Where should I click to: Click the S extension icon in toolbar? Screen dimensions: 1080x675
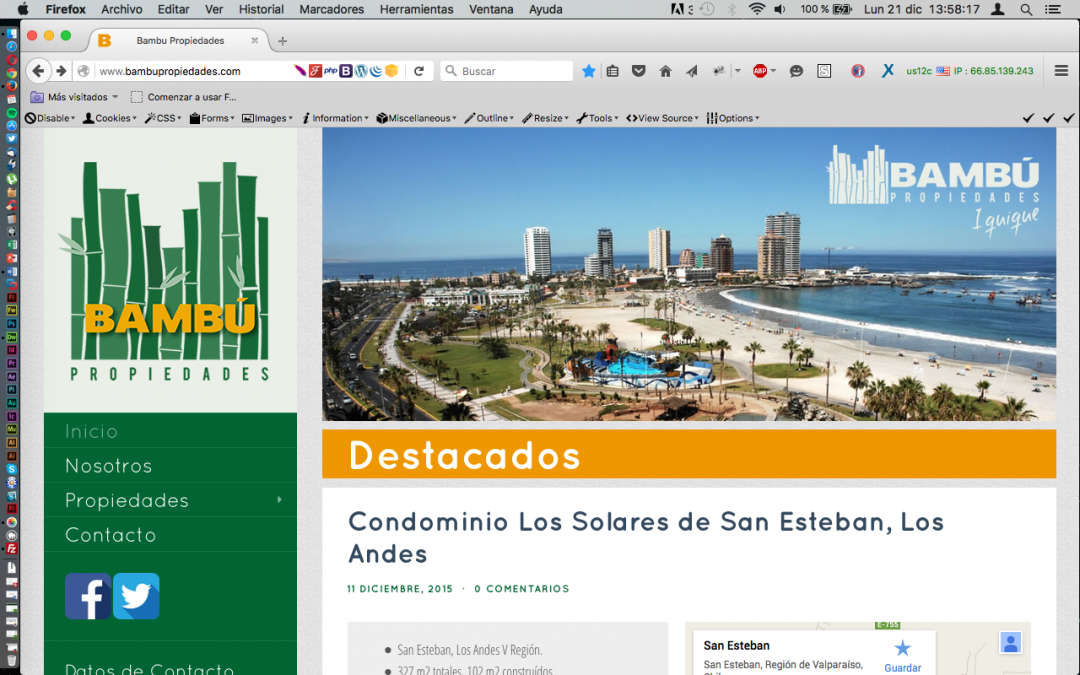[824, 71]
